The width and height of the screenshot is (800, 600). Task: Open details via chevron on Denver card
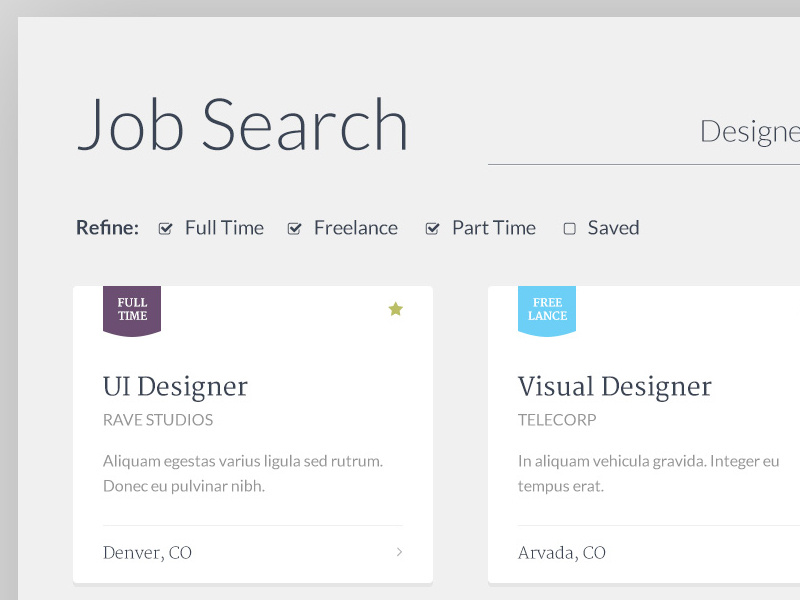(399, 552)
